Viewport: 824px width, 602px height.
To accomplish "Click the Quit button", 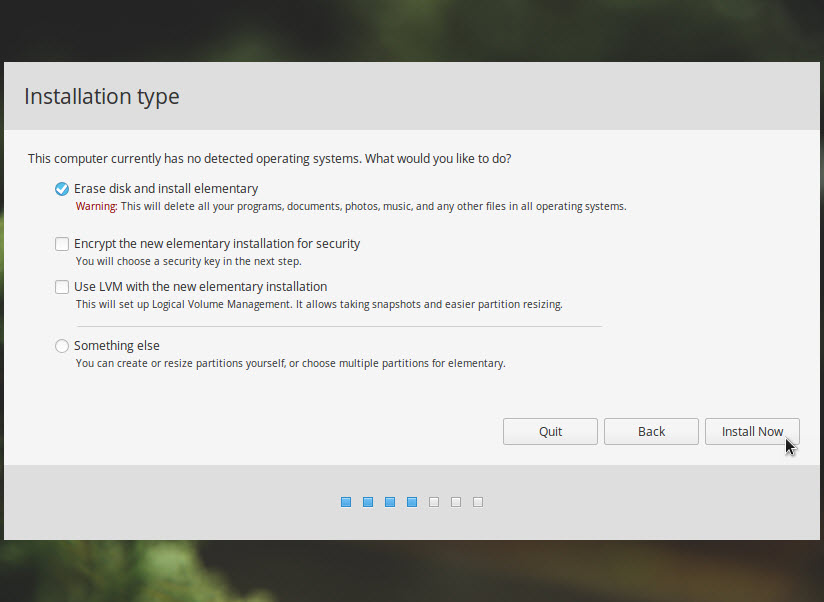I will 550,431.
